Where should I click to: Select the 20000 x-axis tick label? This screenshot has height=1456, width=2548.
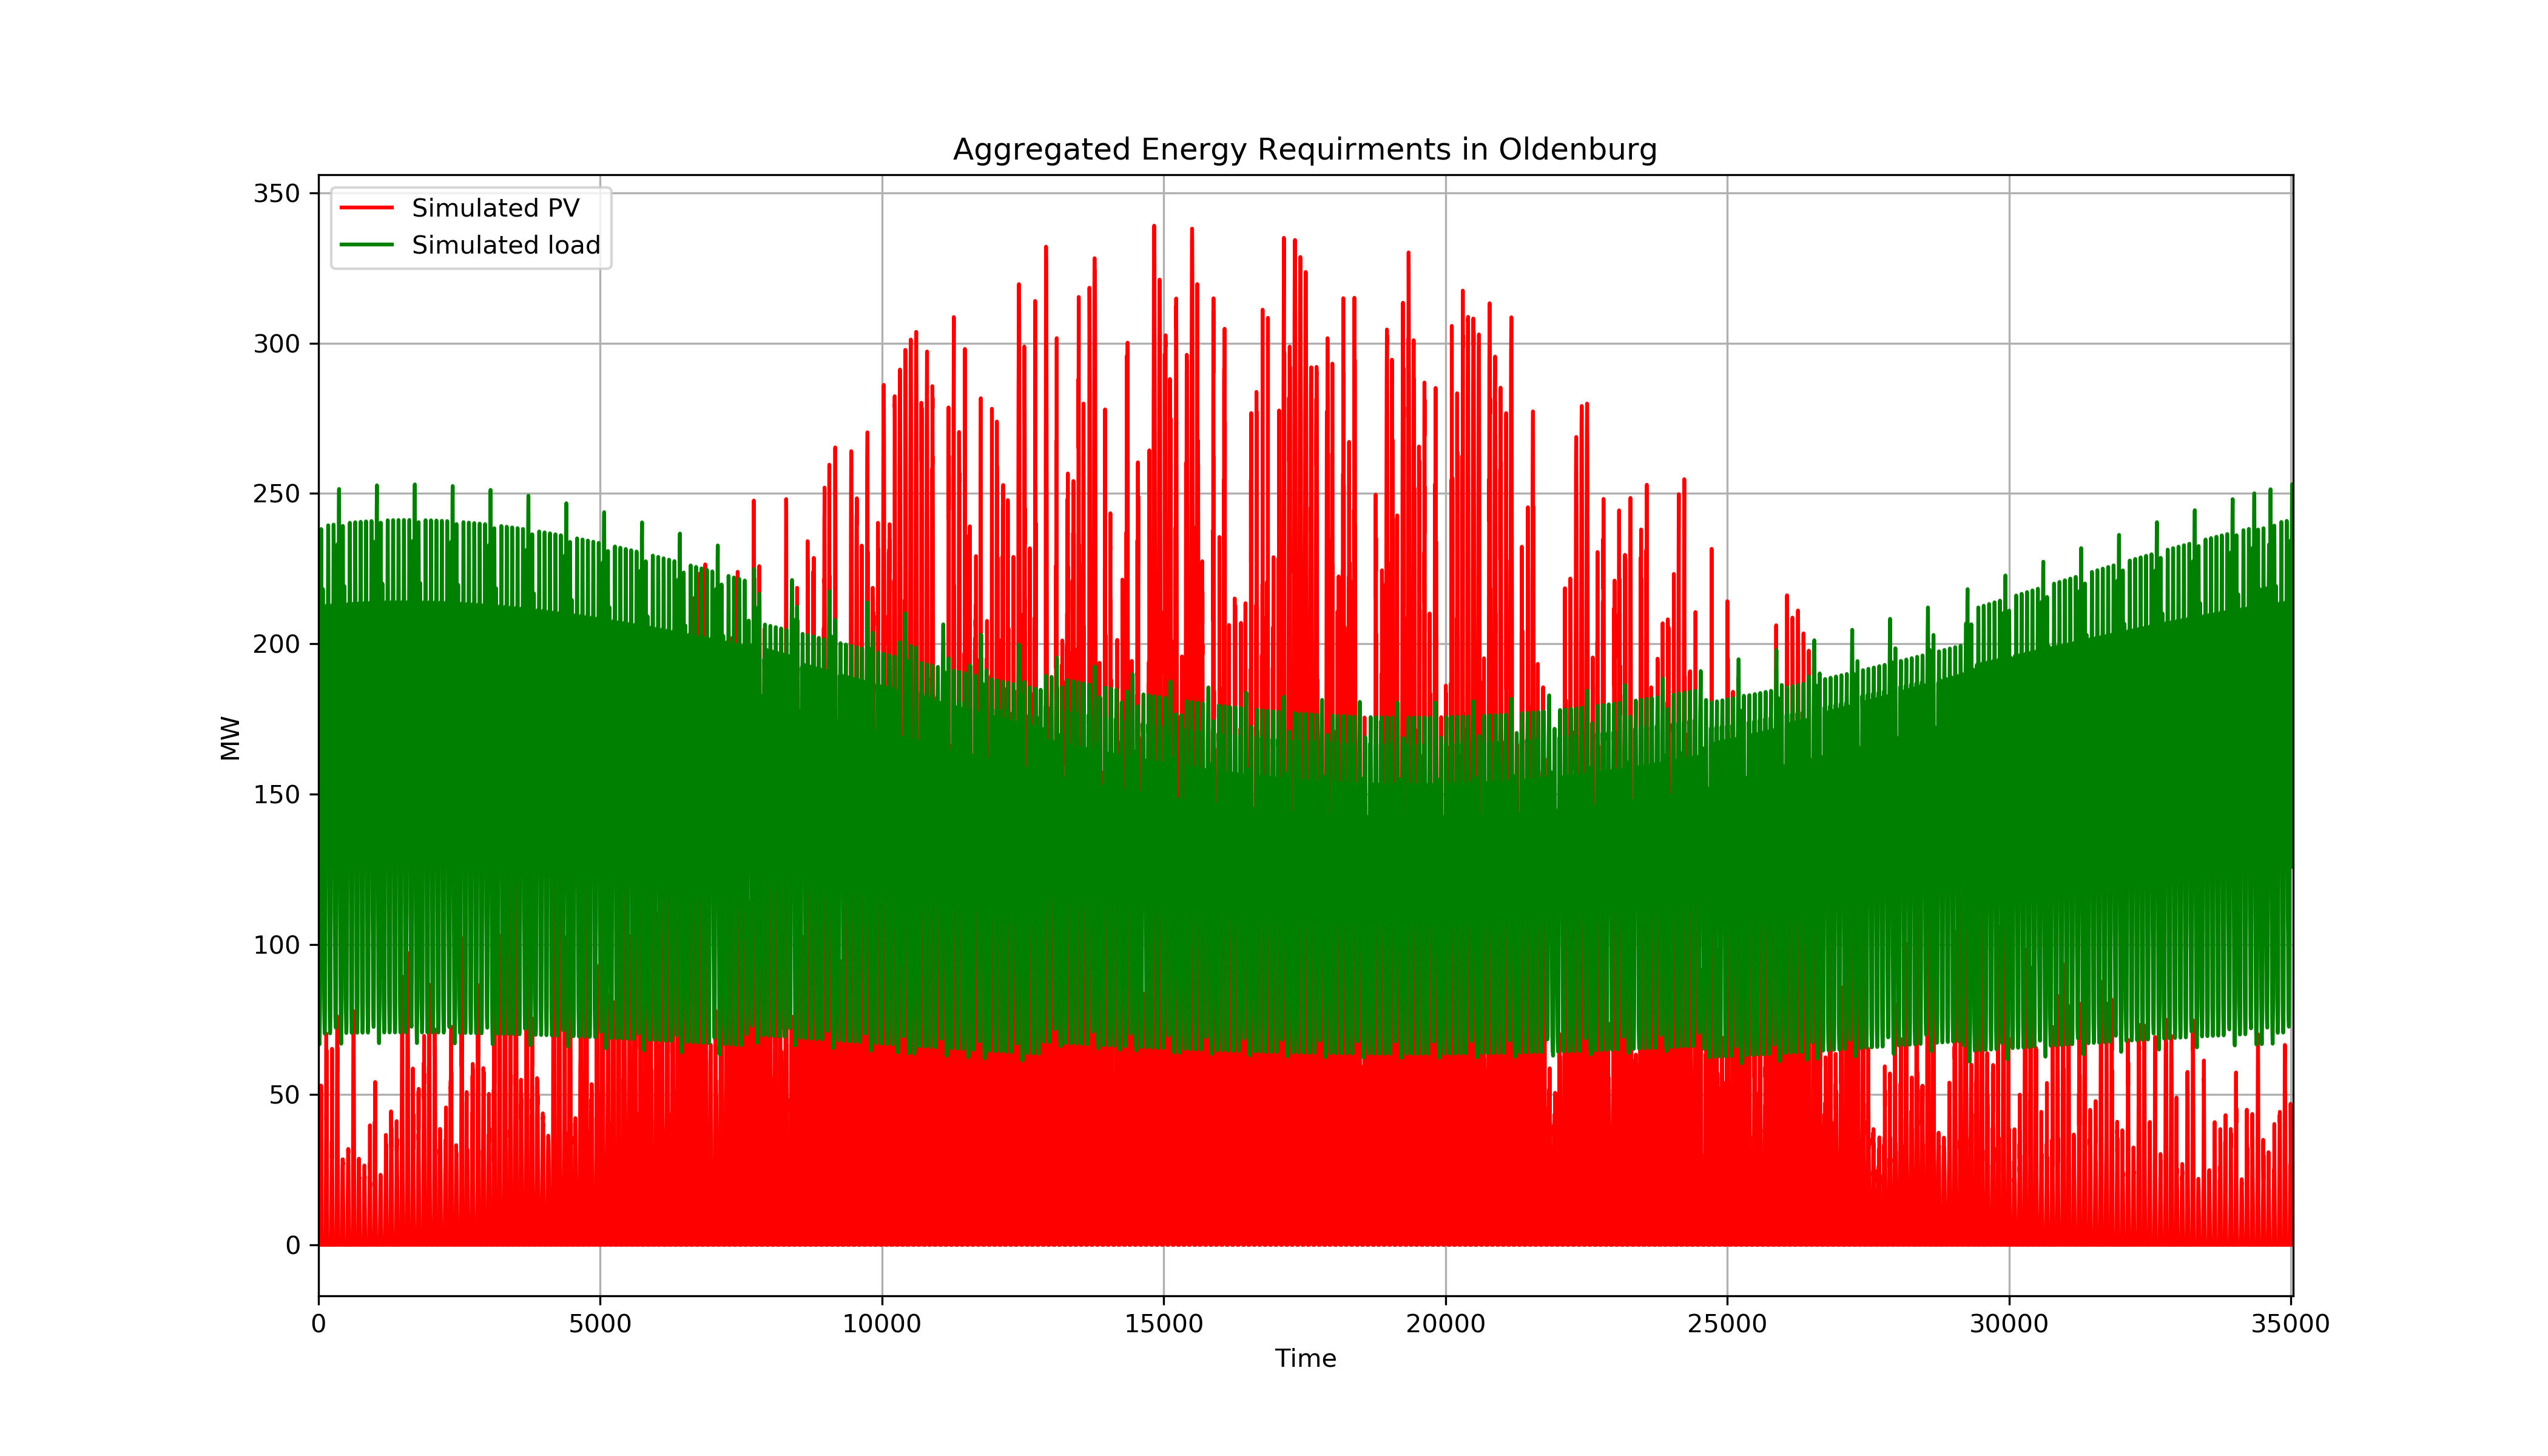[x=1445, y=1324]
